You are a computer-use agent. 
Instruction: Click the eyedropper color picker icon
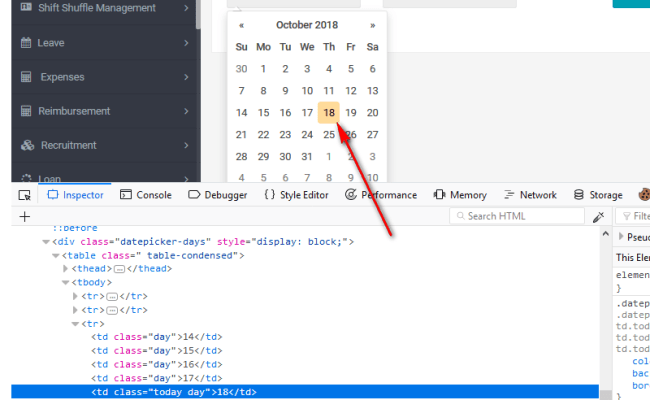[x=598, y=217]
